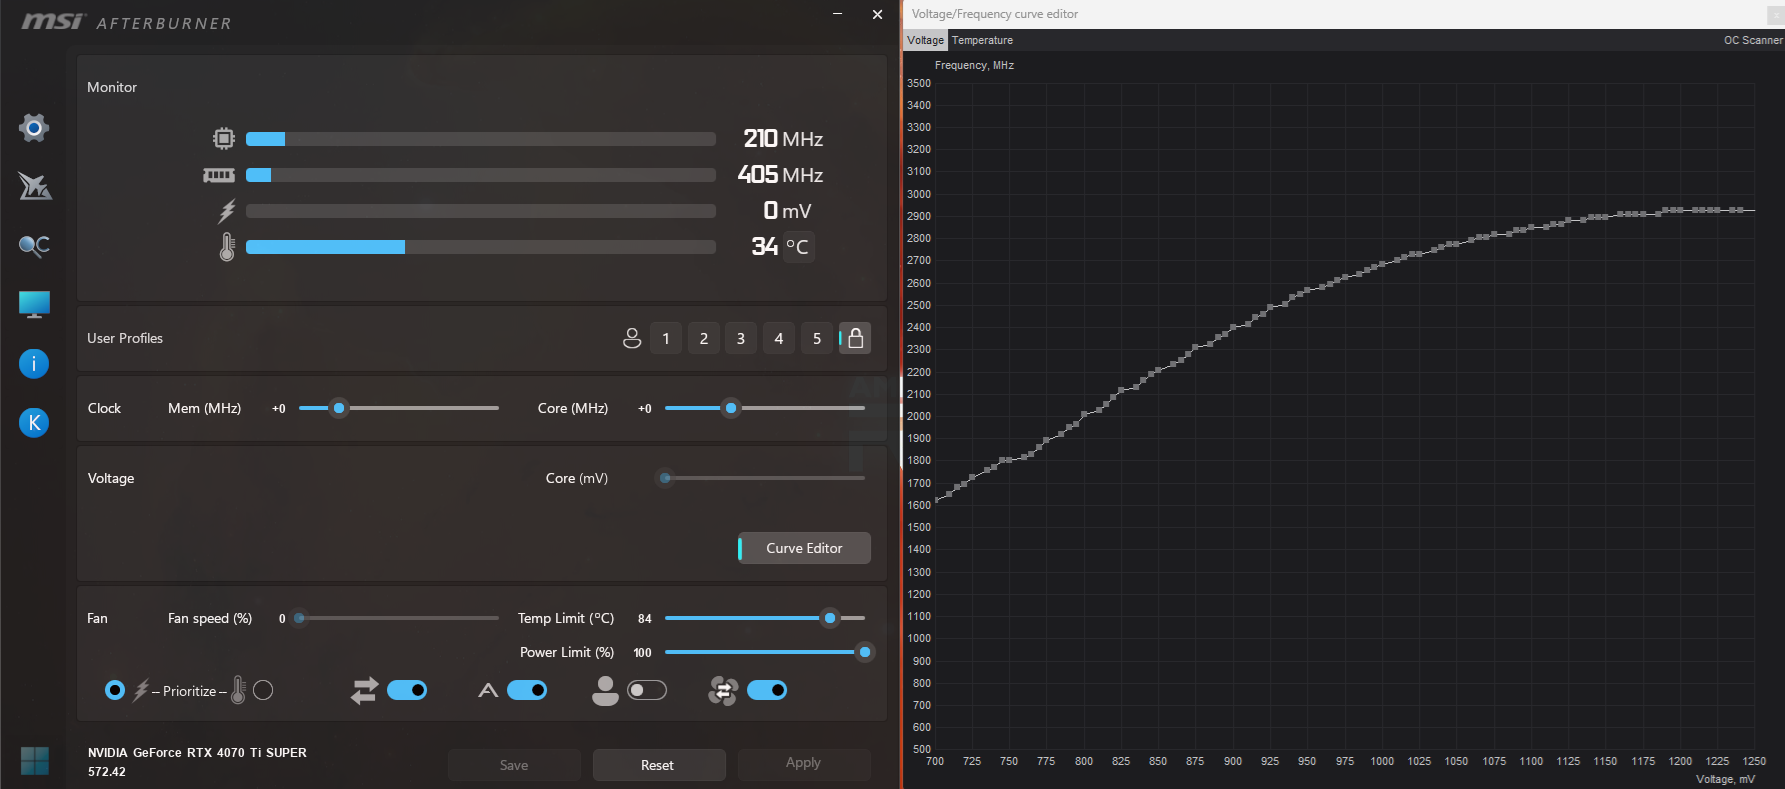Click the °C temperature unit box
This screenshot has height=789, width=1785.
[x=797, y=247]
